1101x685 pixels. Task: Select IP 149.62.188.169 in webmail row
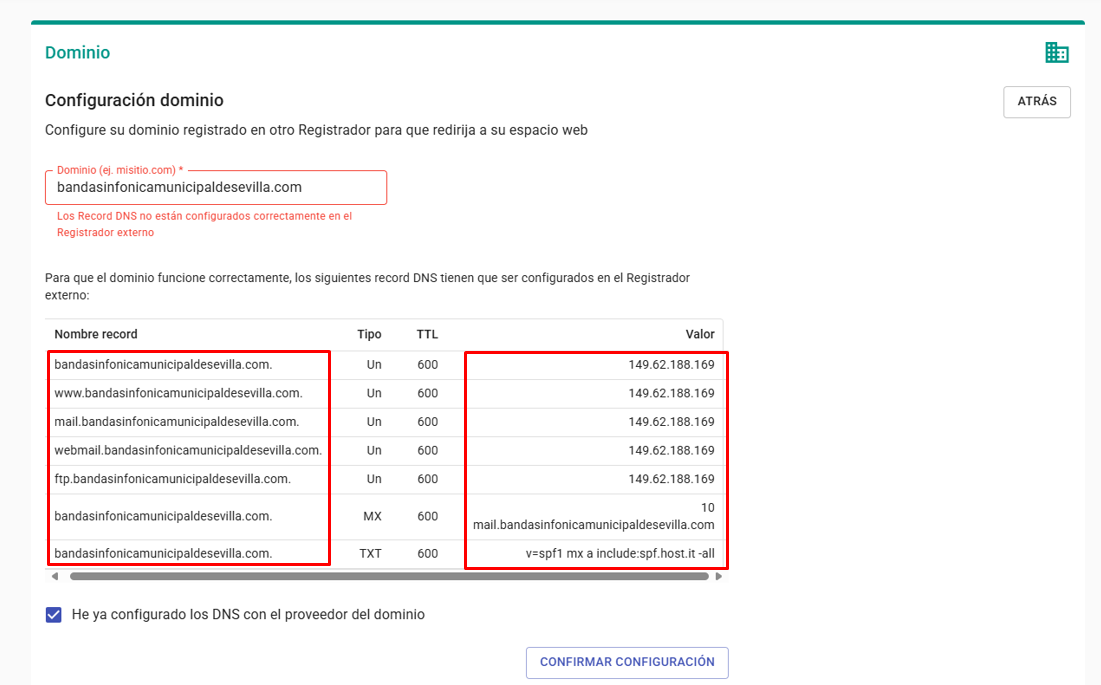point(671,451)
